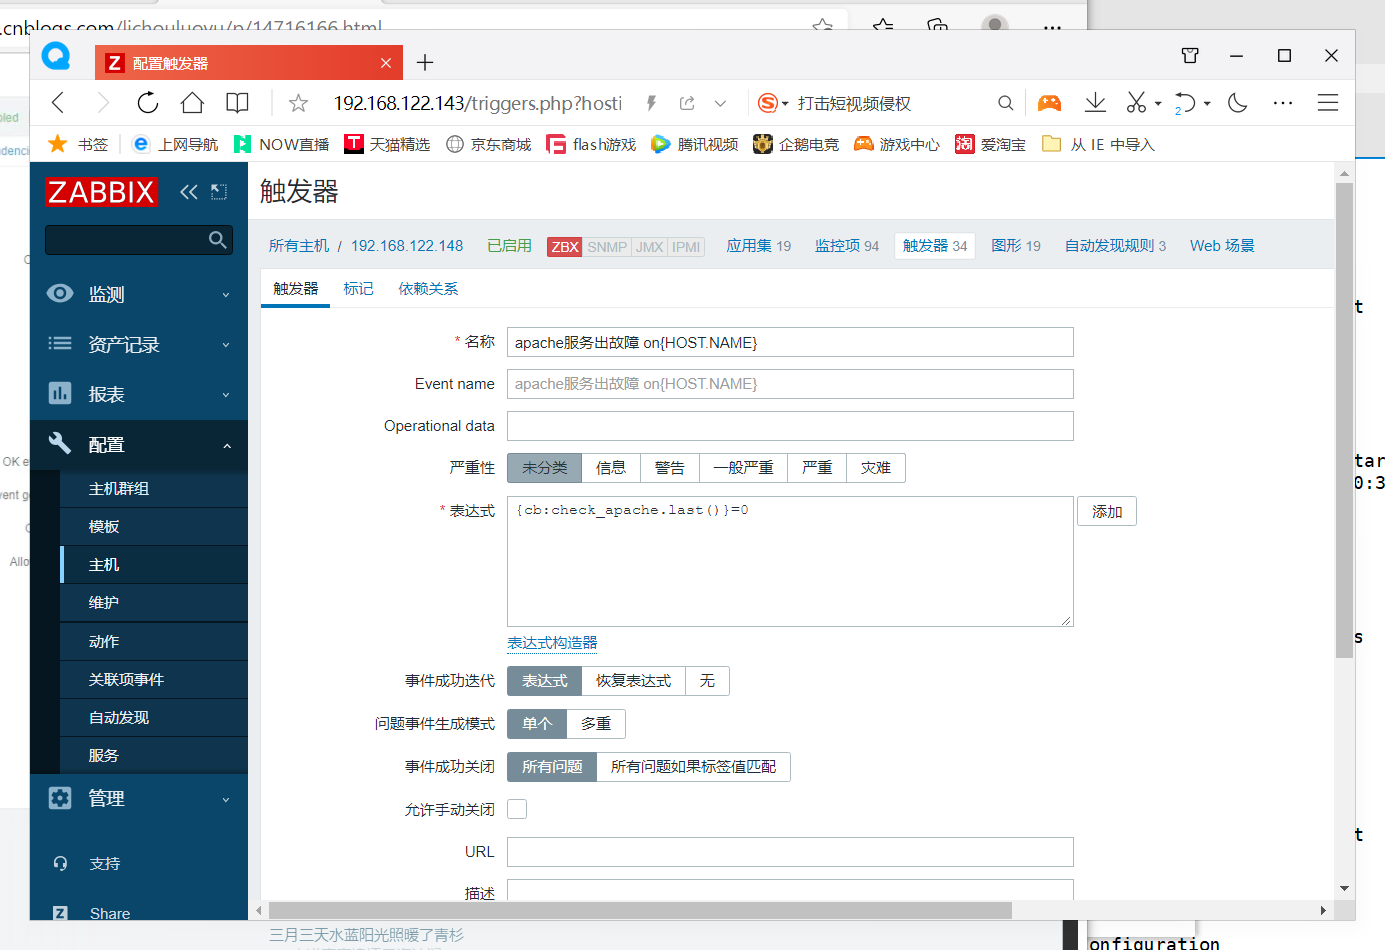
Task: Open the 所有主机 breadcrumb link
Action: pos(299,246)
